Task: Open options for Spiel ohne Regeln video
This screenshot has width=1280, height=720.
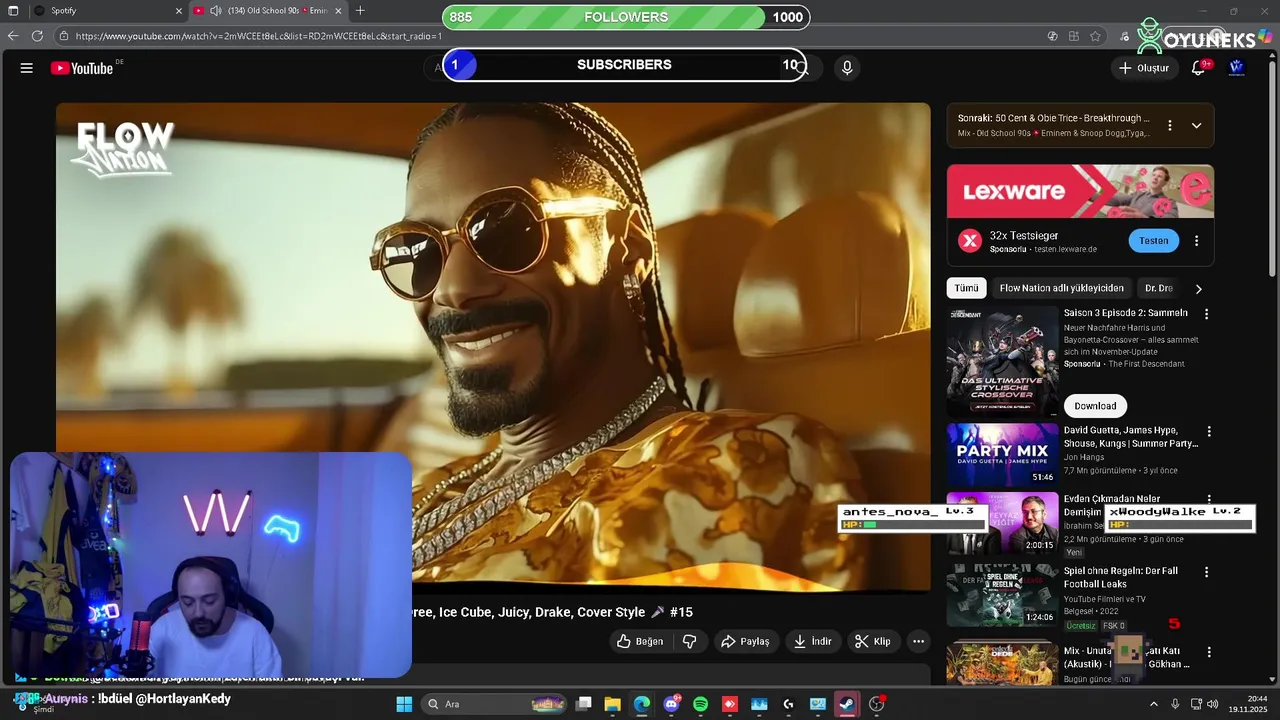Action: coord(1206,572)
